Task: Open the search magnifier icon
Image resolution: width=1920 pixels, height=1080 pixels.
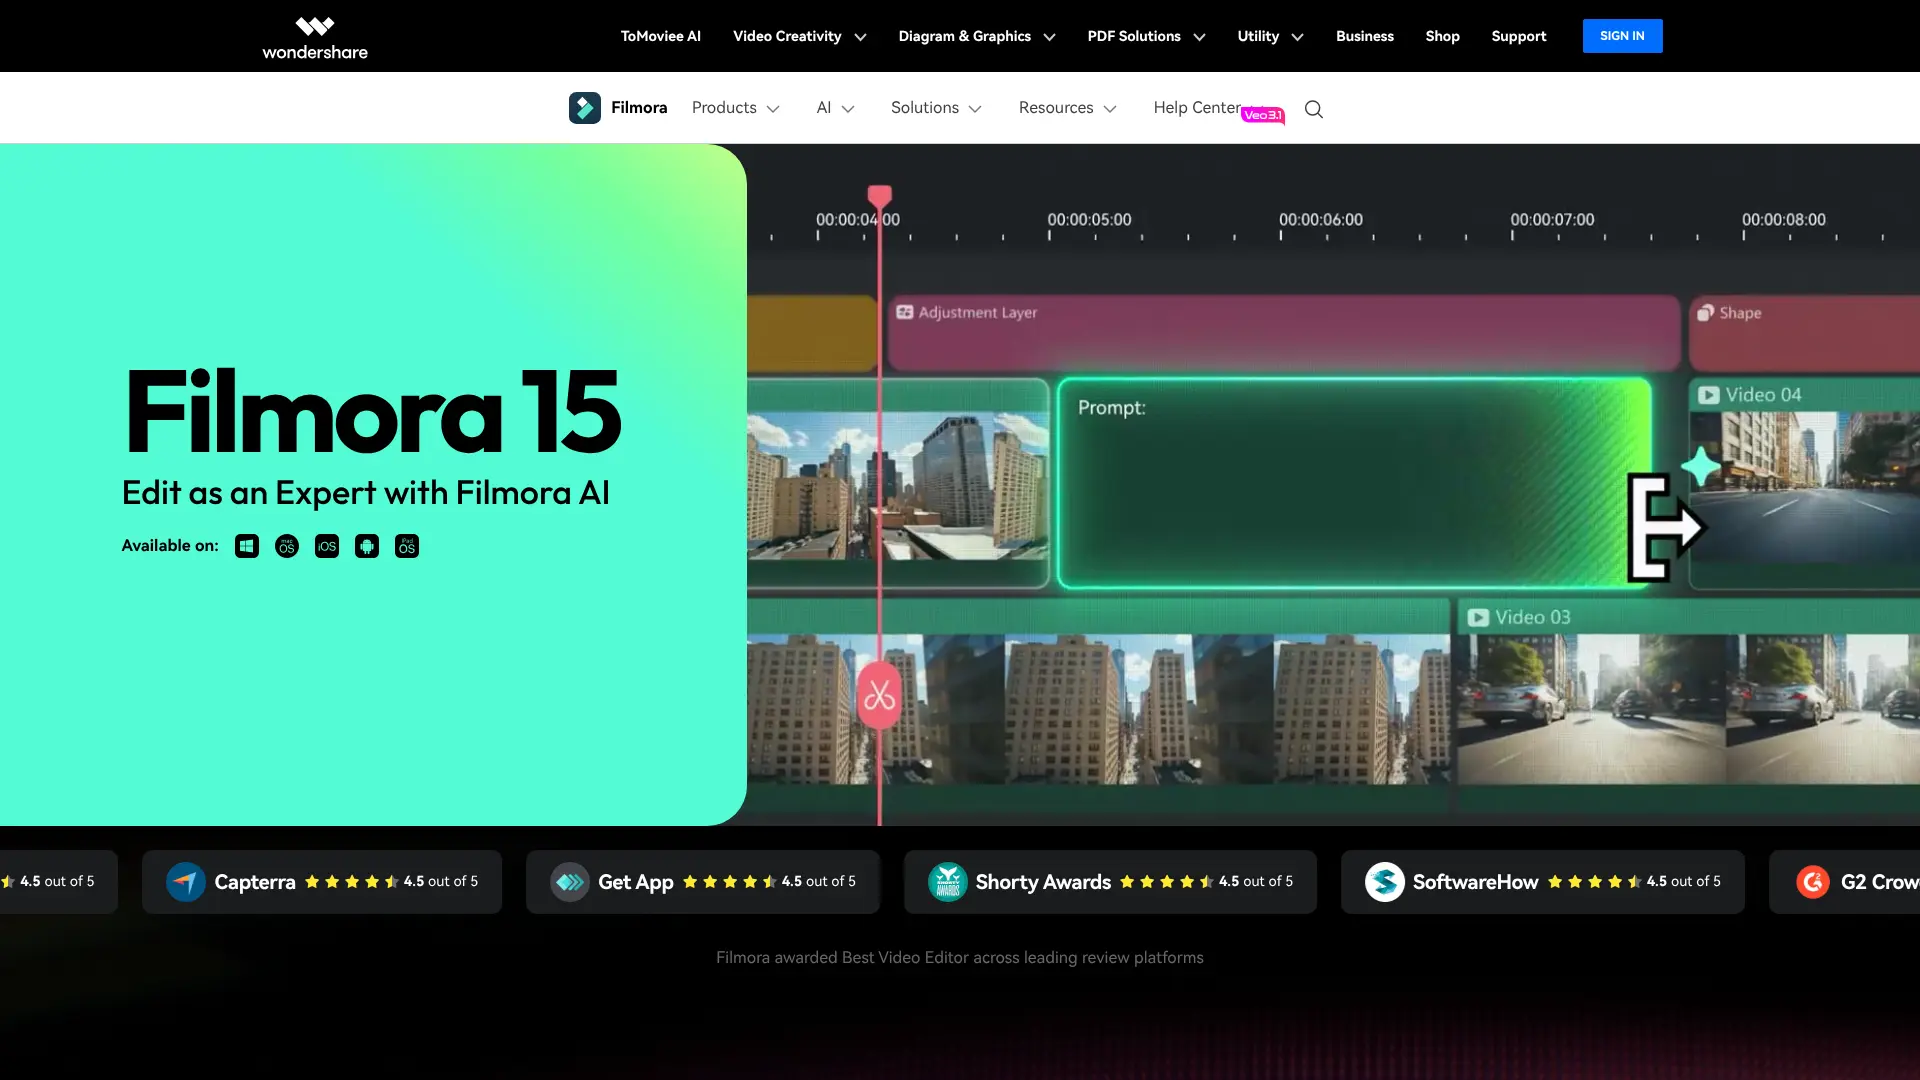Action: [x=1314, y=109]
